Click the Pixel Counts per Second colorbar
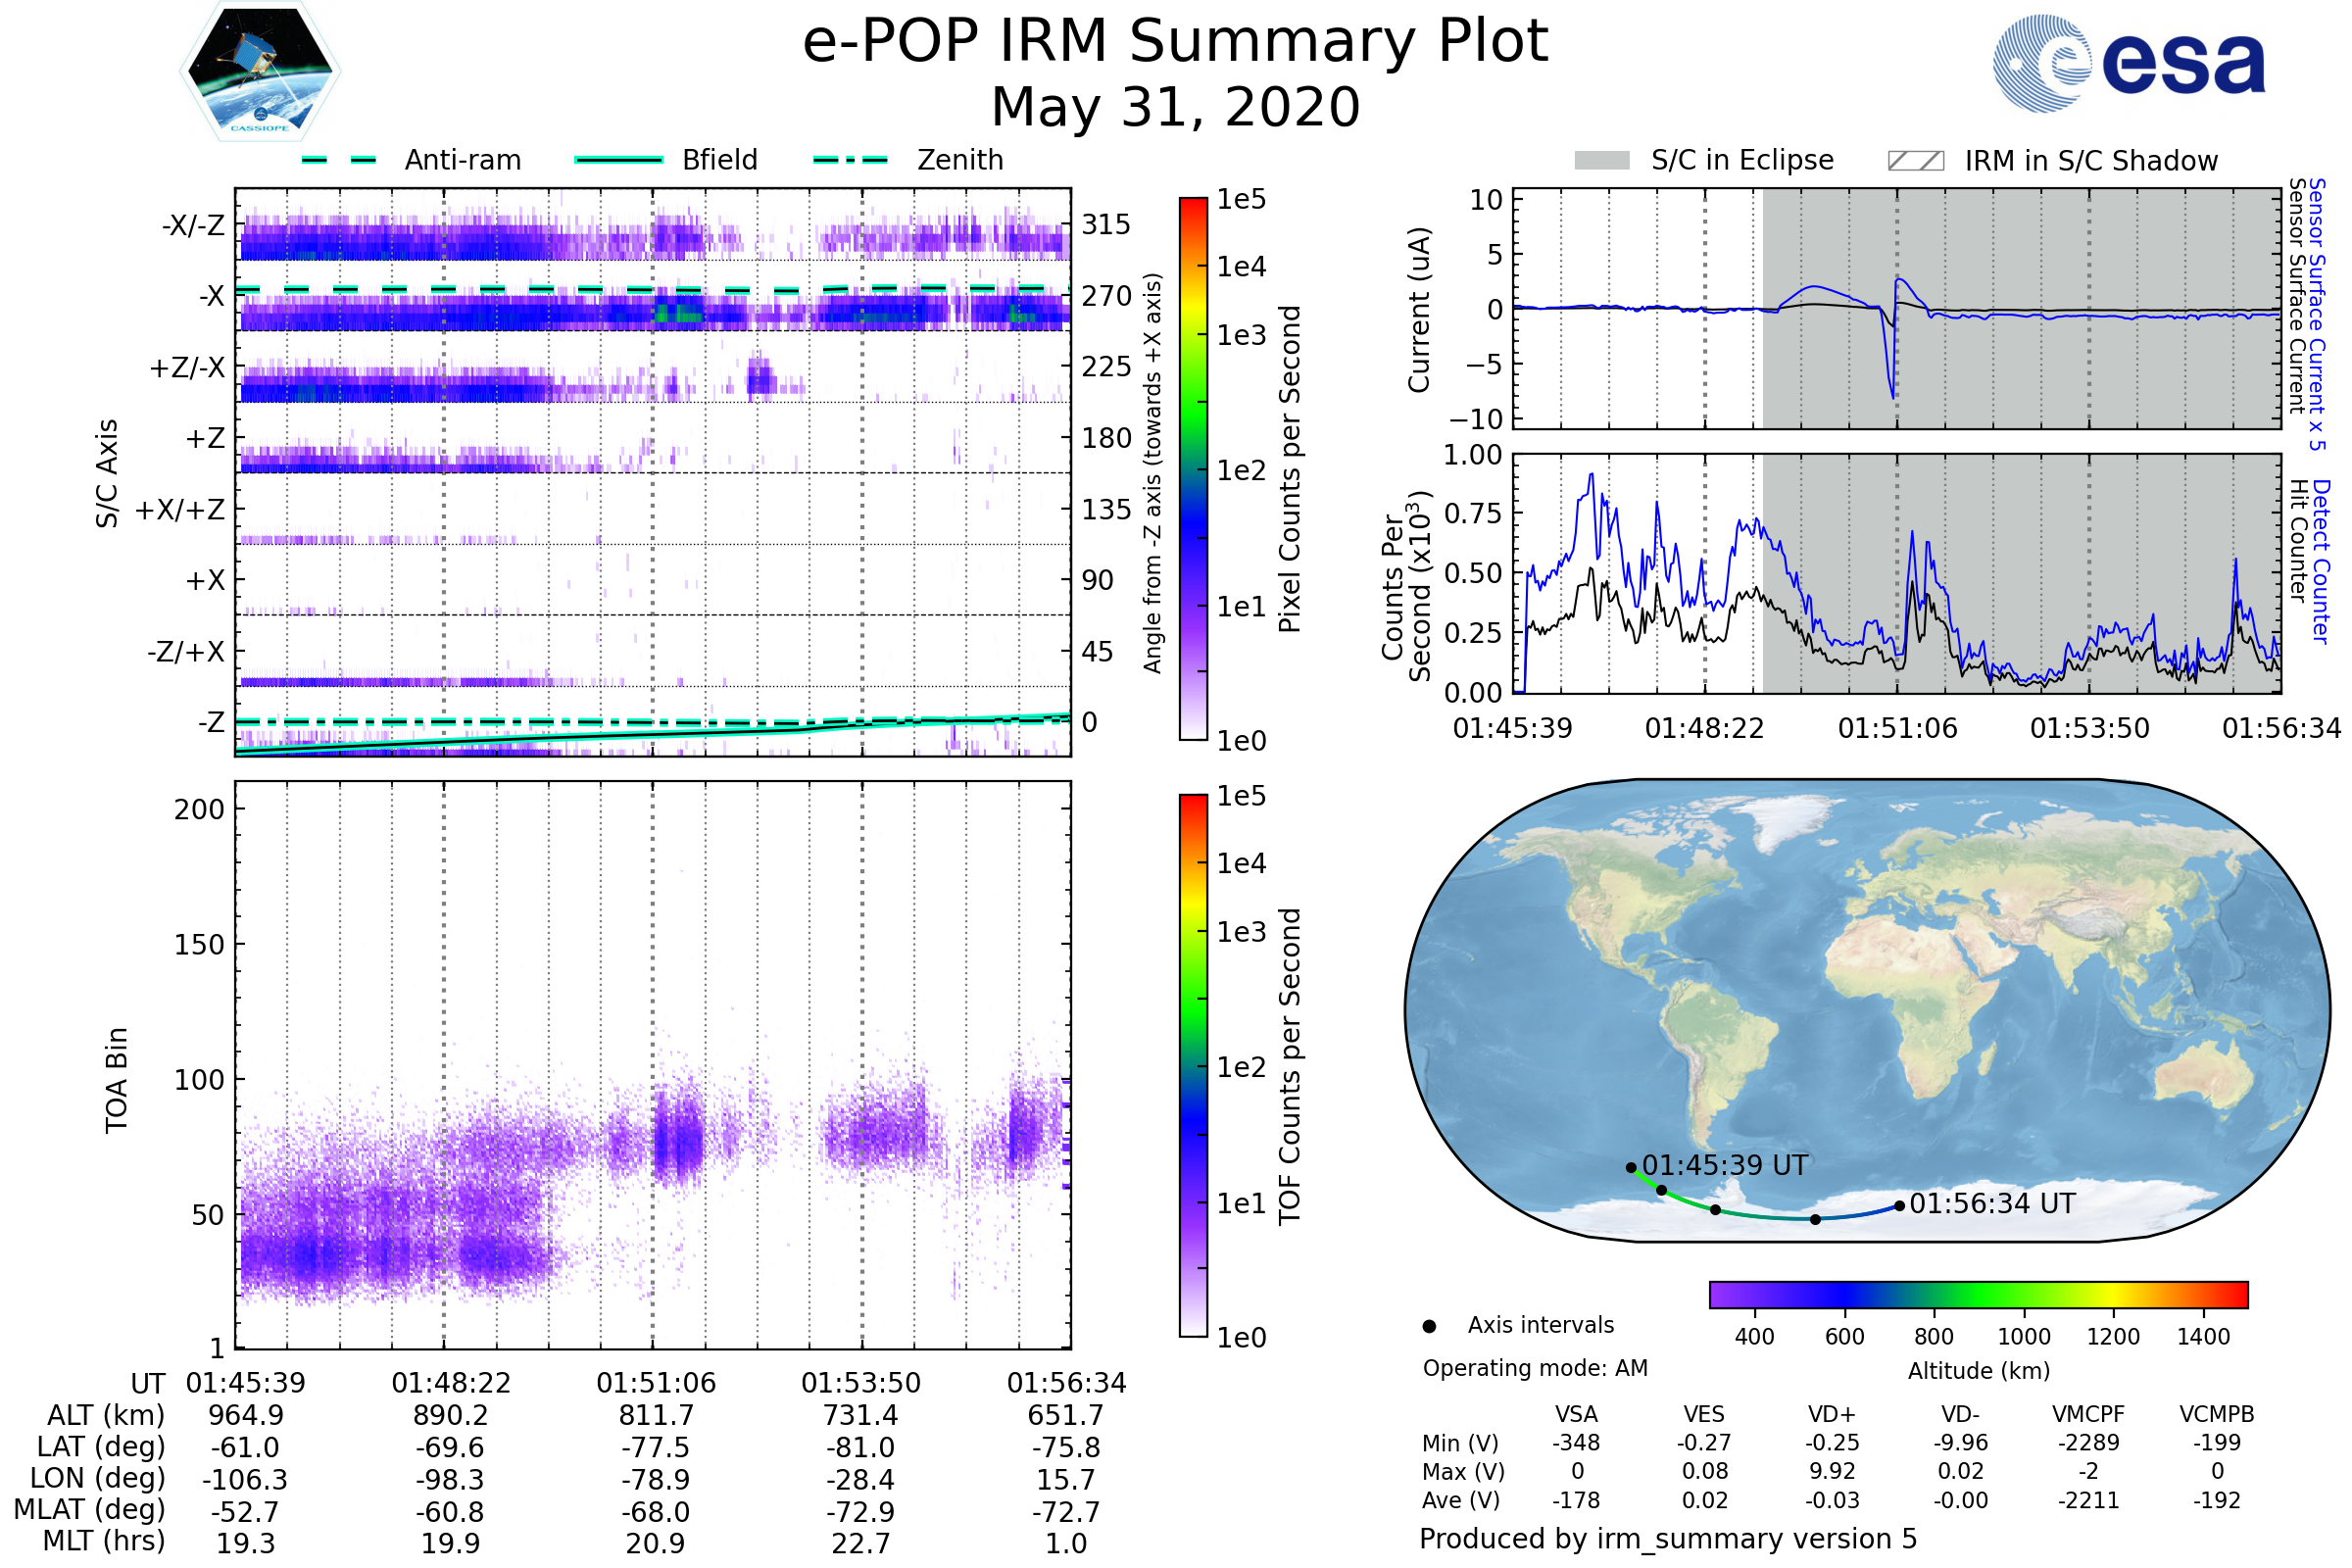The width and height of the screenshot is (2352, 1568). pos(1193,468)
